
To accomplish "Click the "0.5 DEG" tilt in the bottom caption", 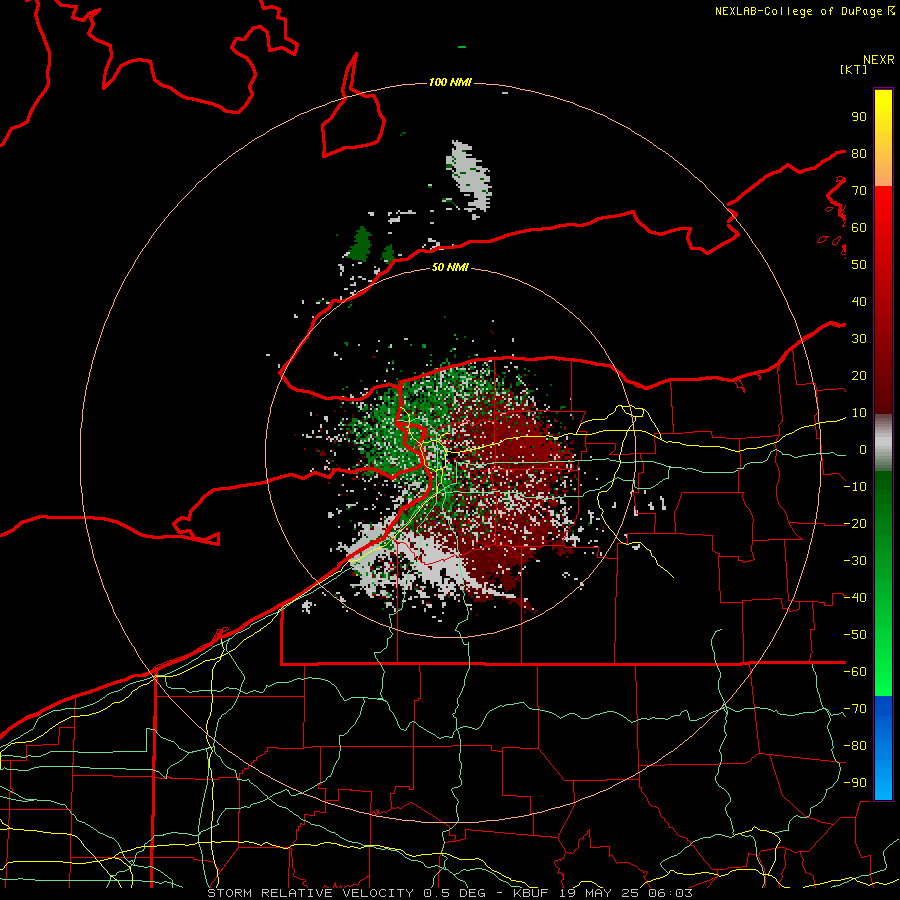I will tap(454, 893).
